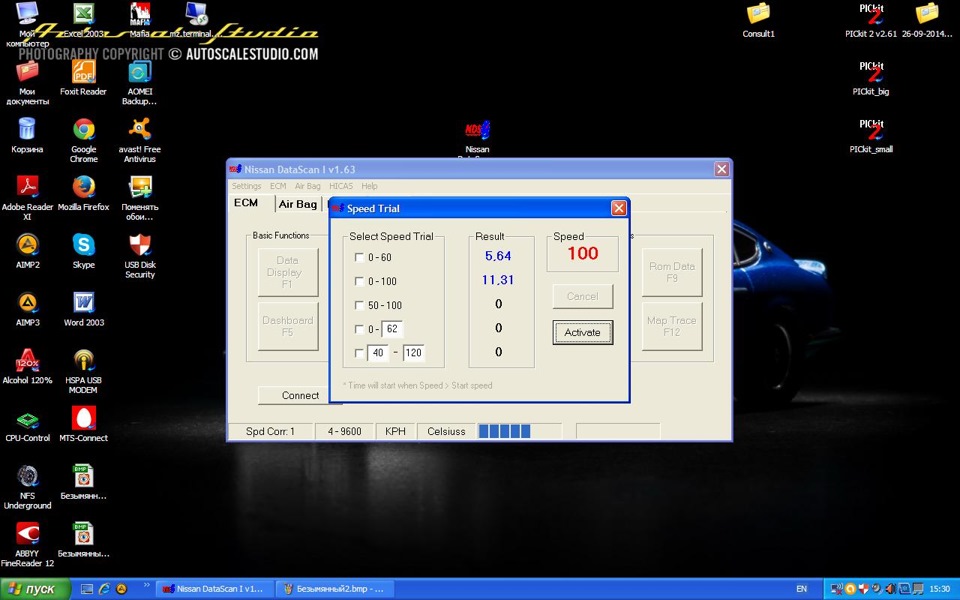Open Settings menu in Nissan DataScan
The height and width of the screenshot is (600, 960).
point(246,186)
